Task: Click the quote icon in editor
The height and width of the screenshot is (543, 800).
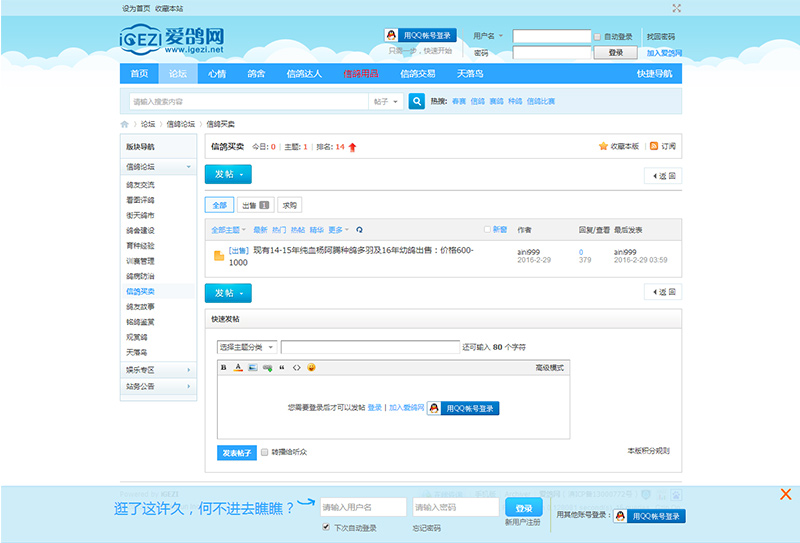Action: (x=282, y=367)
